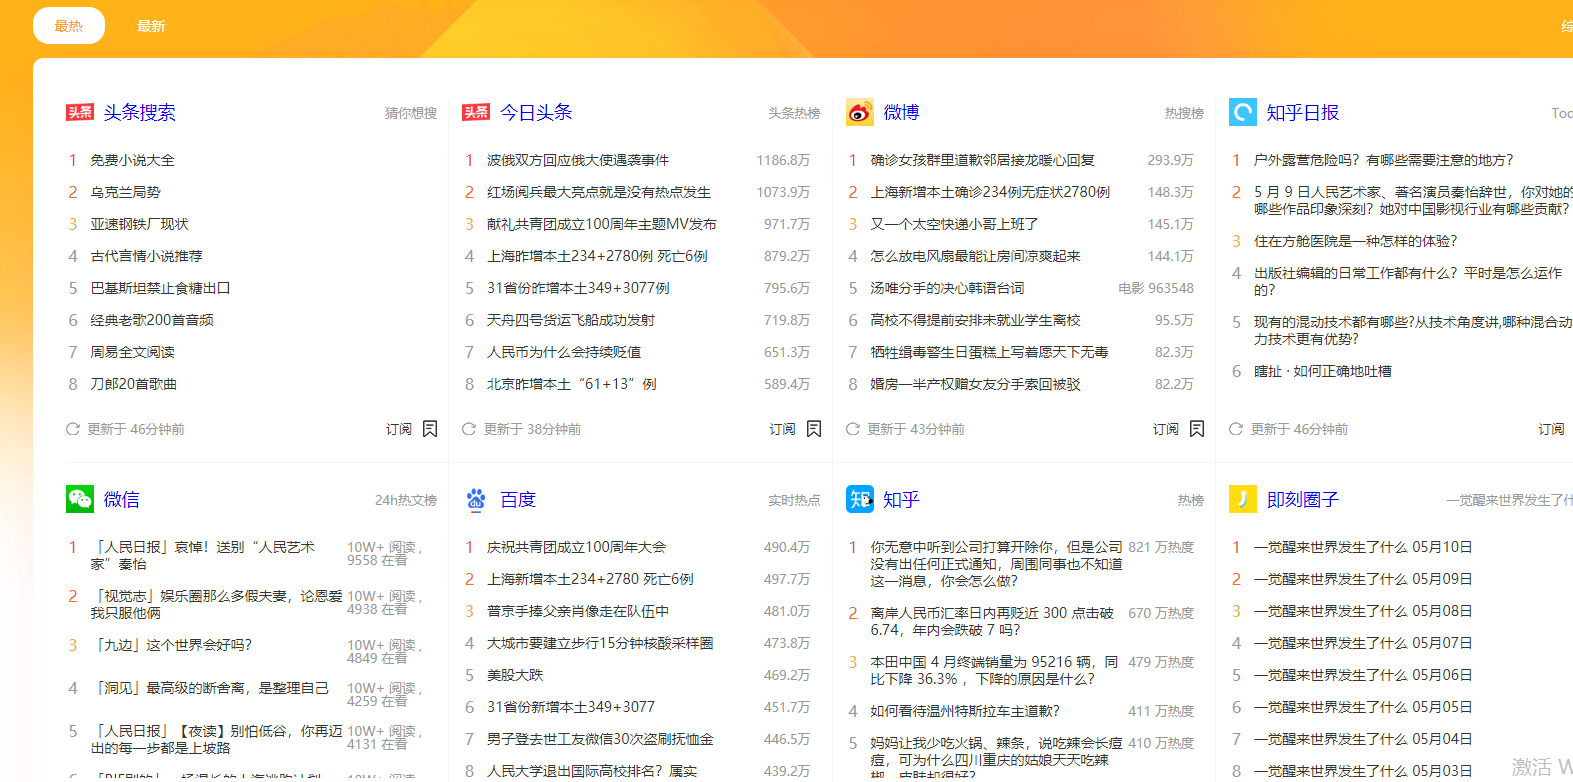Open the 微信 title link
The width and height of the screenshot is (1573, 782).
tap(122, 499)
